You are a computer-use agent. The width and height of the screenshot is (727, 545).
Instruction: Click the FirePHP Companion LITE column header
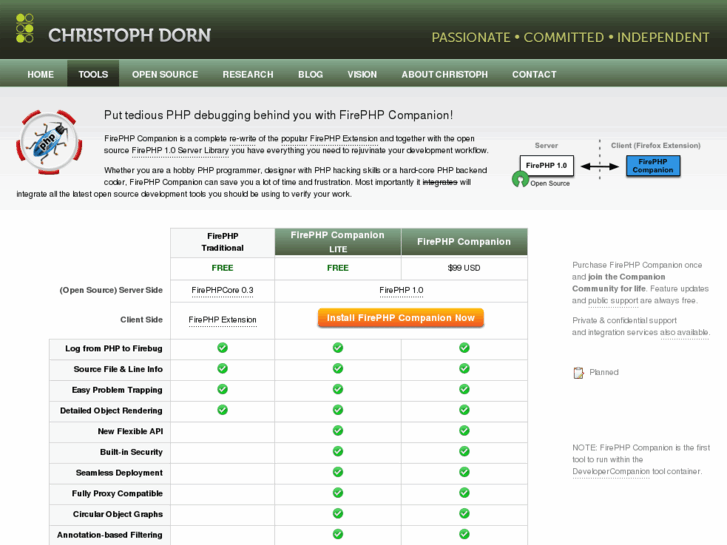click(x=338, y=242)
